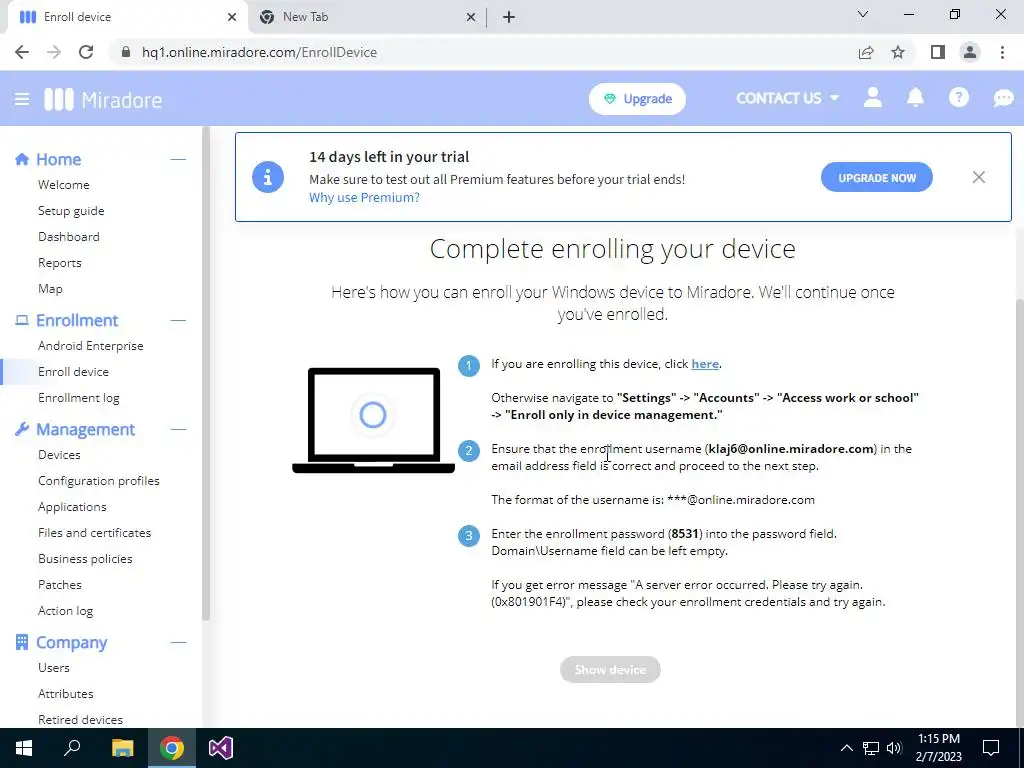The height and width of the screenshot is (768, 1024).
Task: Open Configuration profiles
Action: (99, 481)
